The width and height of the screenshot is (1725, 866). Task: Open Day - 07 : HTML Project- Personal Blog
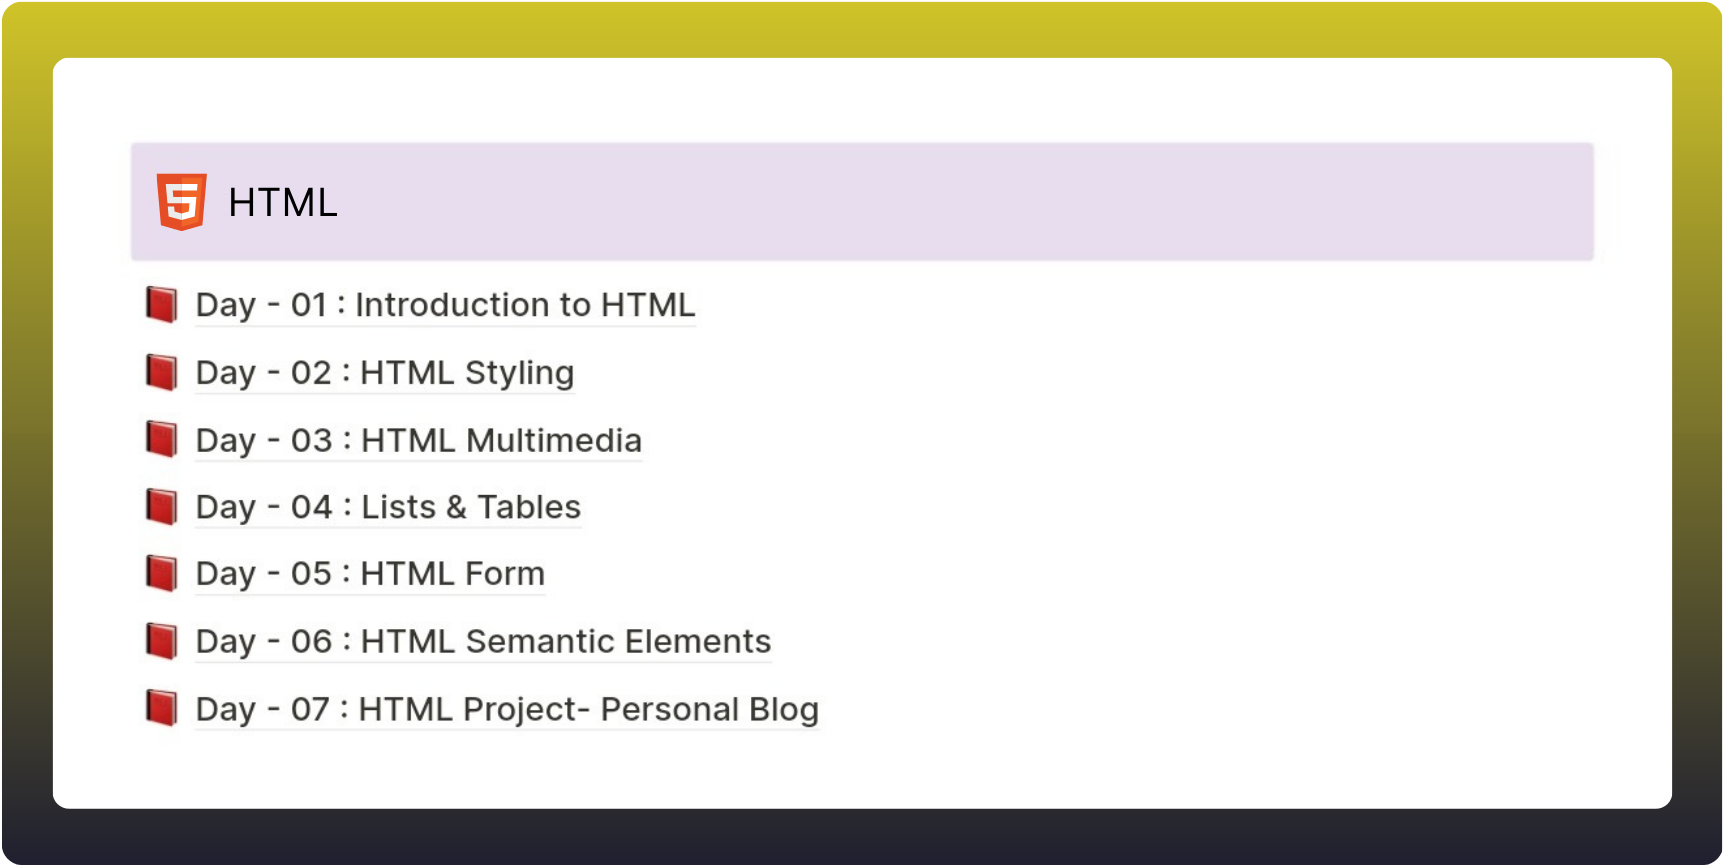507,710
